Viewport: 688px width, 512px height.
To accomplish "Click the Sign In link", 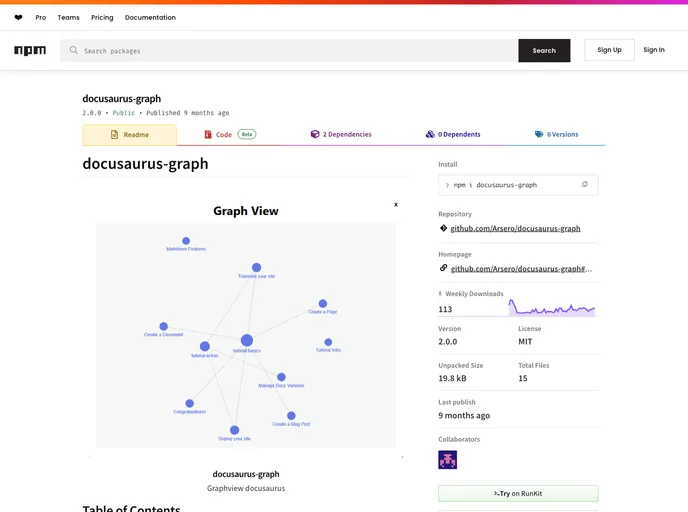I will 654,50.
